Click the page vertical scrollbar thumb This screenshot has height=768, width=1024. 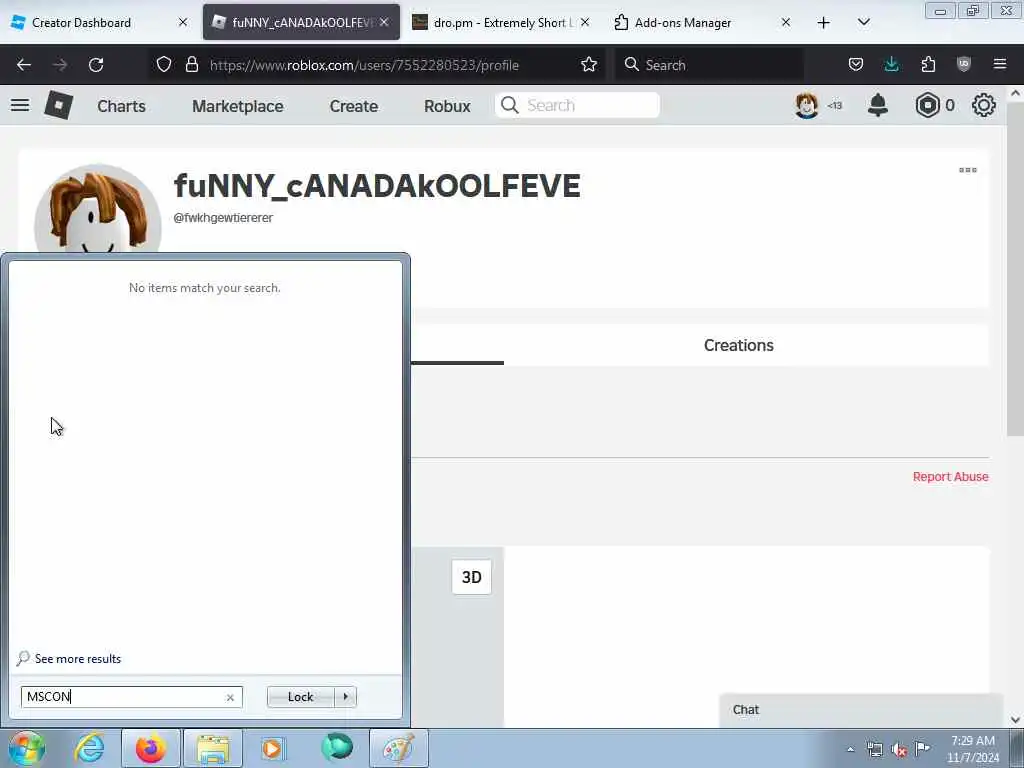tap(1015, 269)
